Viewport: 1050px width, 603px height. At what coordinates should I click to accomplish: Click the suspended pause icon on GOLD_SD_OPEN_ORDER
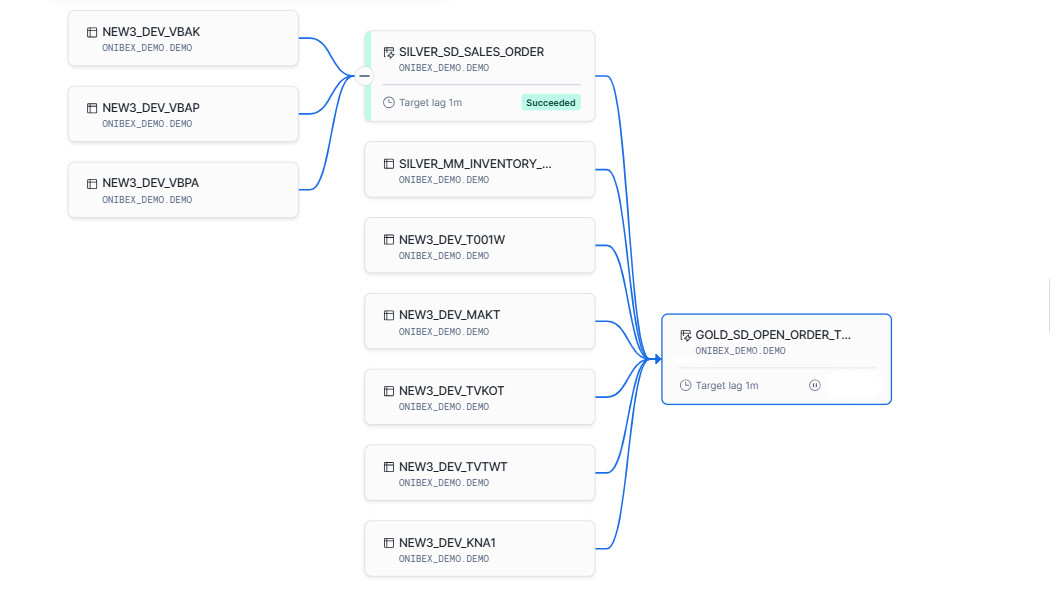pos(815,385)
